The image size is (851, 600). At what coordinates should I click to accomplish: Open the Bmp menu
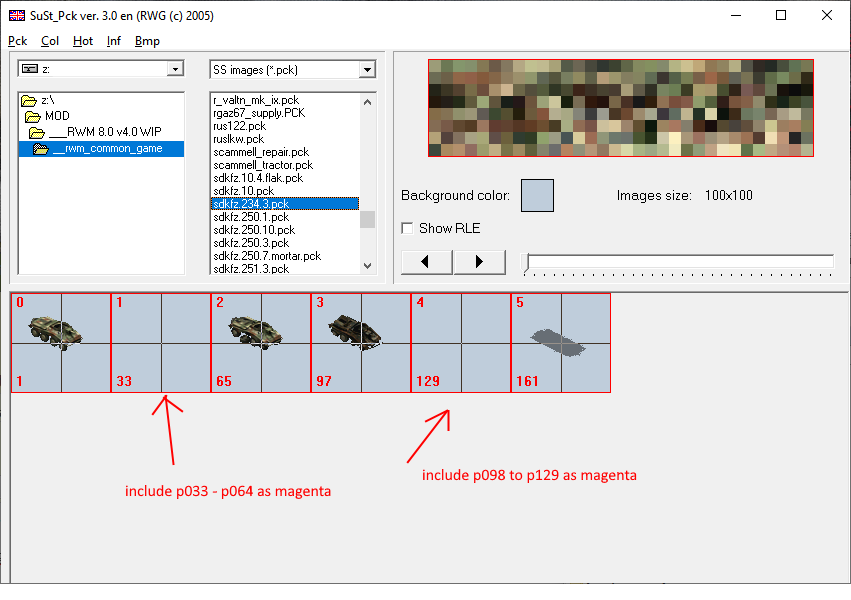tap(147, 41)
